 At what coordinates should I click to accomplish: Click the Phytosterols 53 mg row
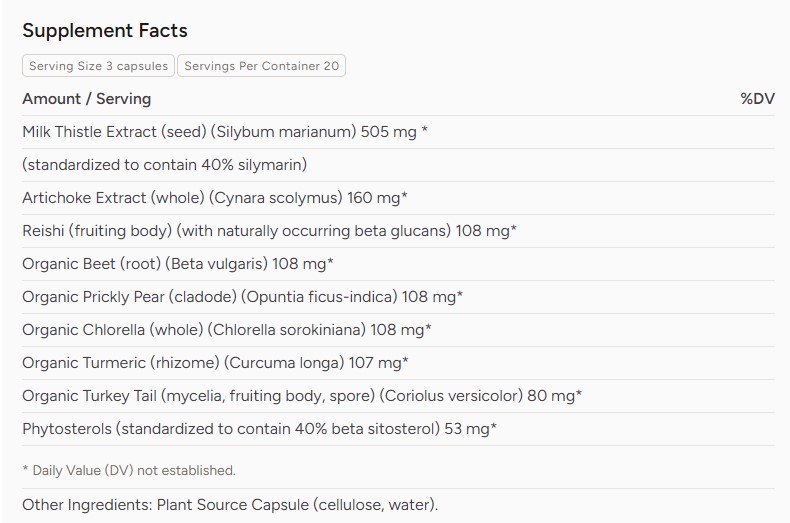click(398, 429)
